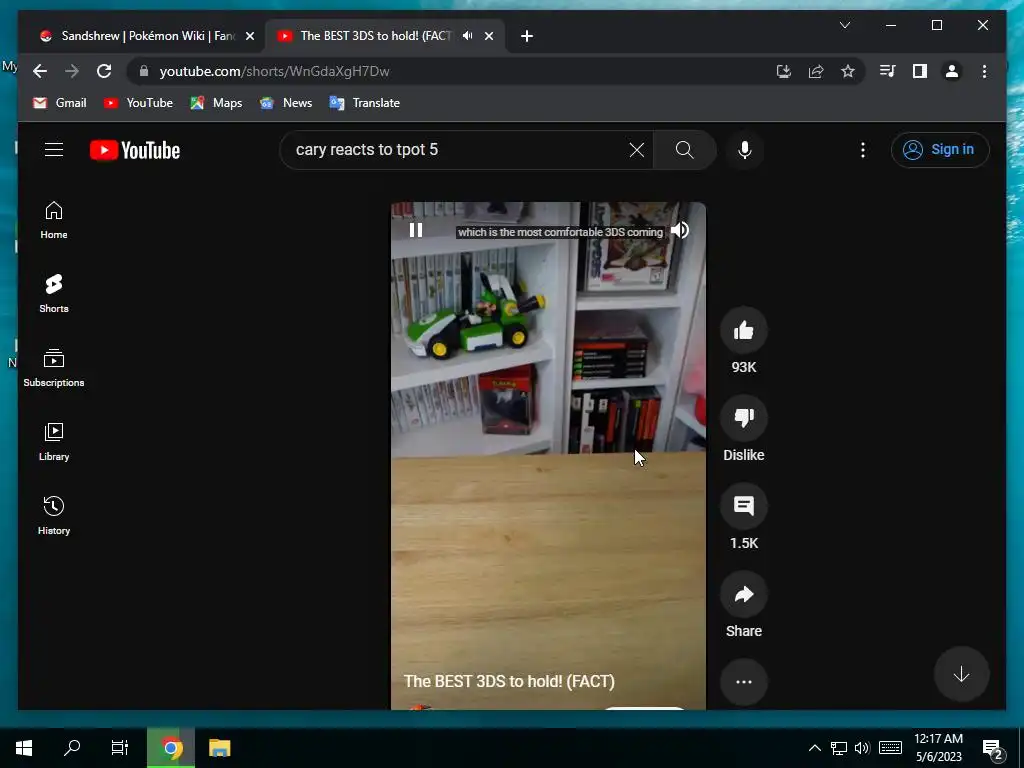Viewport: 1024px width, 768px height.
Task: View site information lock icon
Action: 144,71
